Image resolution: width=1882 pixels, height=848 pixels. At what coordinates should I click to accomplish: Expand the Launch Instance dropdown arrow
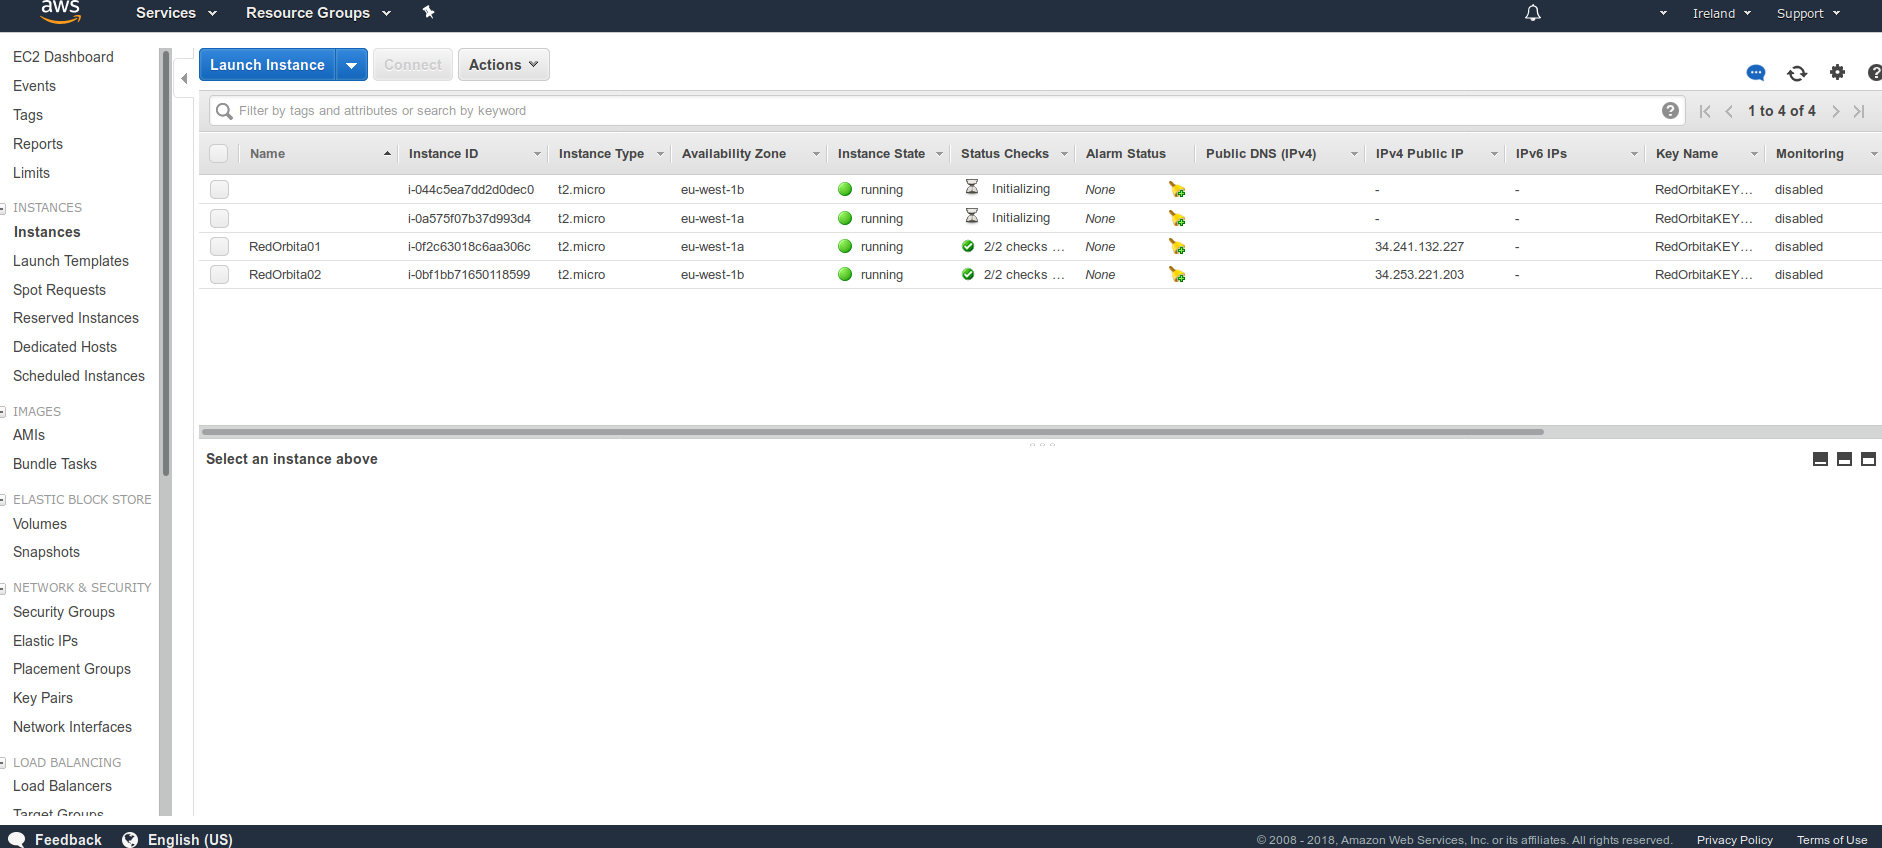(351, 65)
